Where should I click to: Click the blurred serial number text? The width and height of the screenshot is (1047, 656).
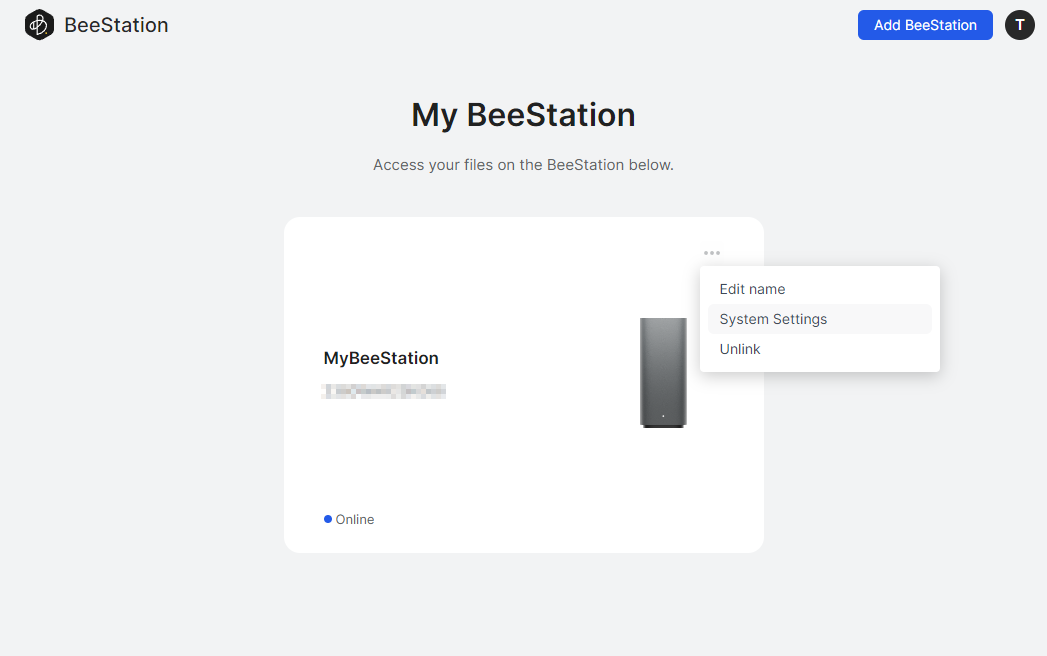(x=386, y=390)
